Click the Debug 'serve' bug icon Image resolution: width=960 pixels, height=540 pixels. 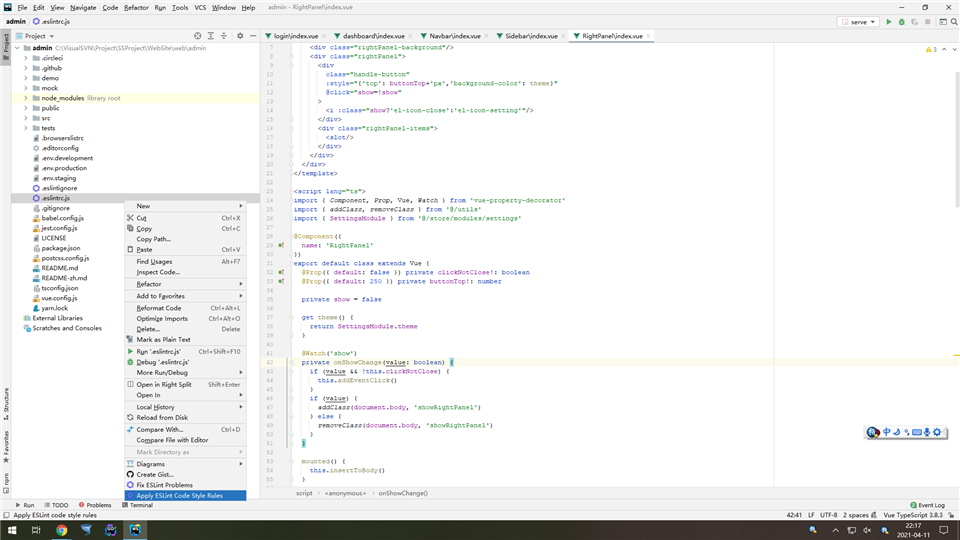(901, 21)
